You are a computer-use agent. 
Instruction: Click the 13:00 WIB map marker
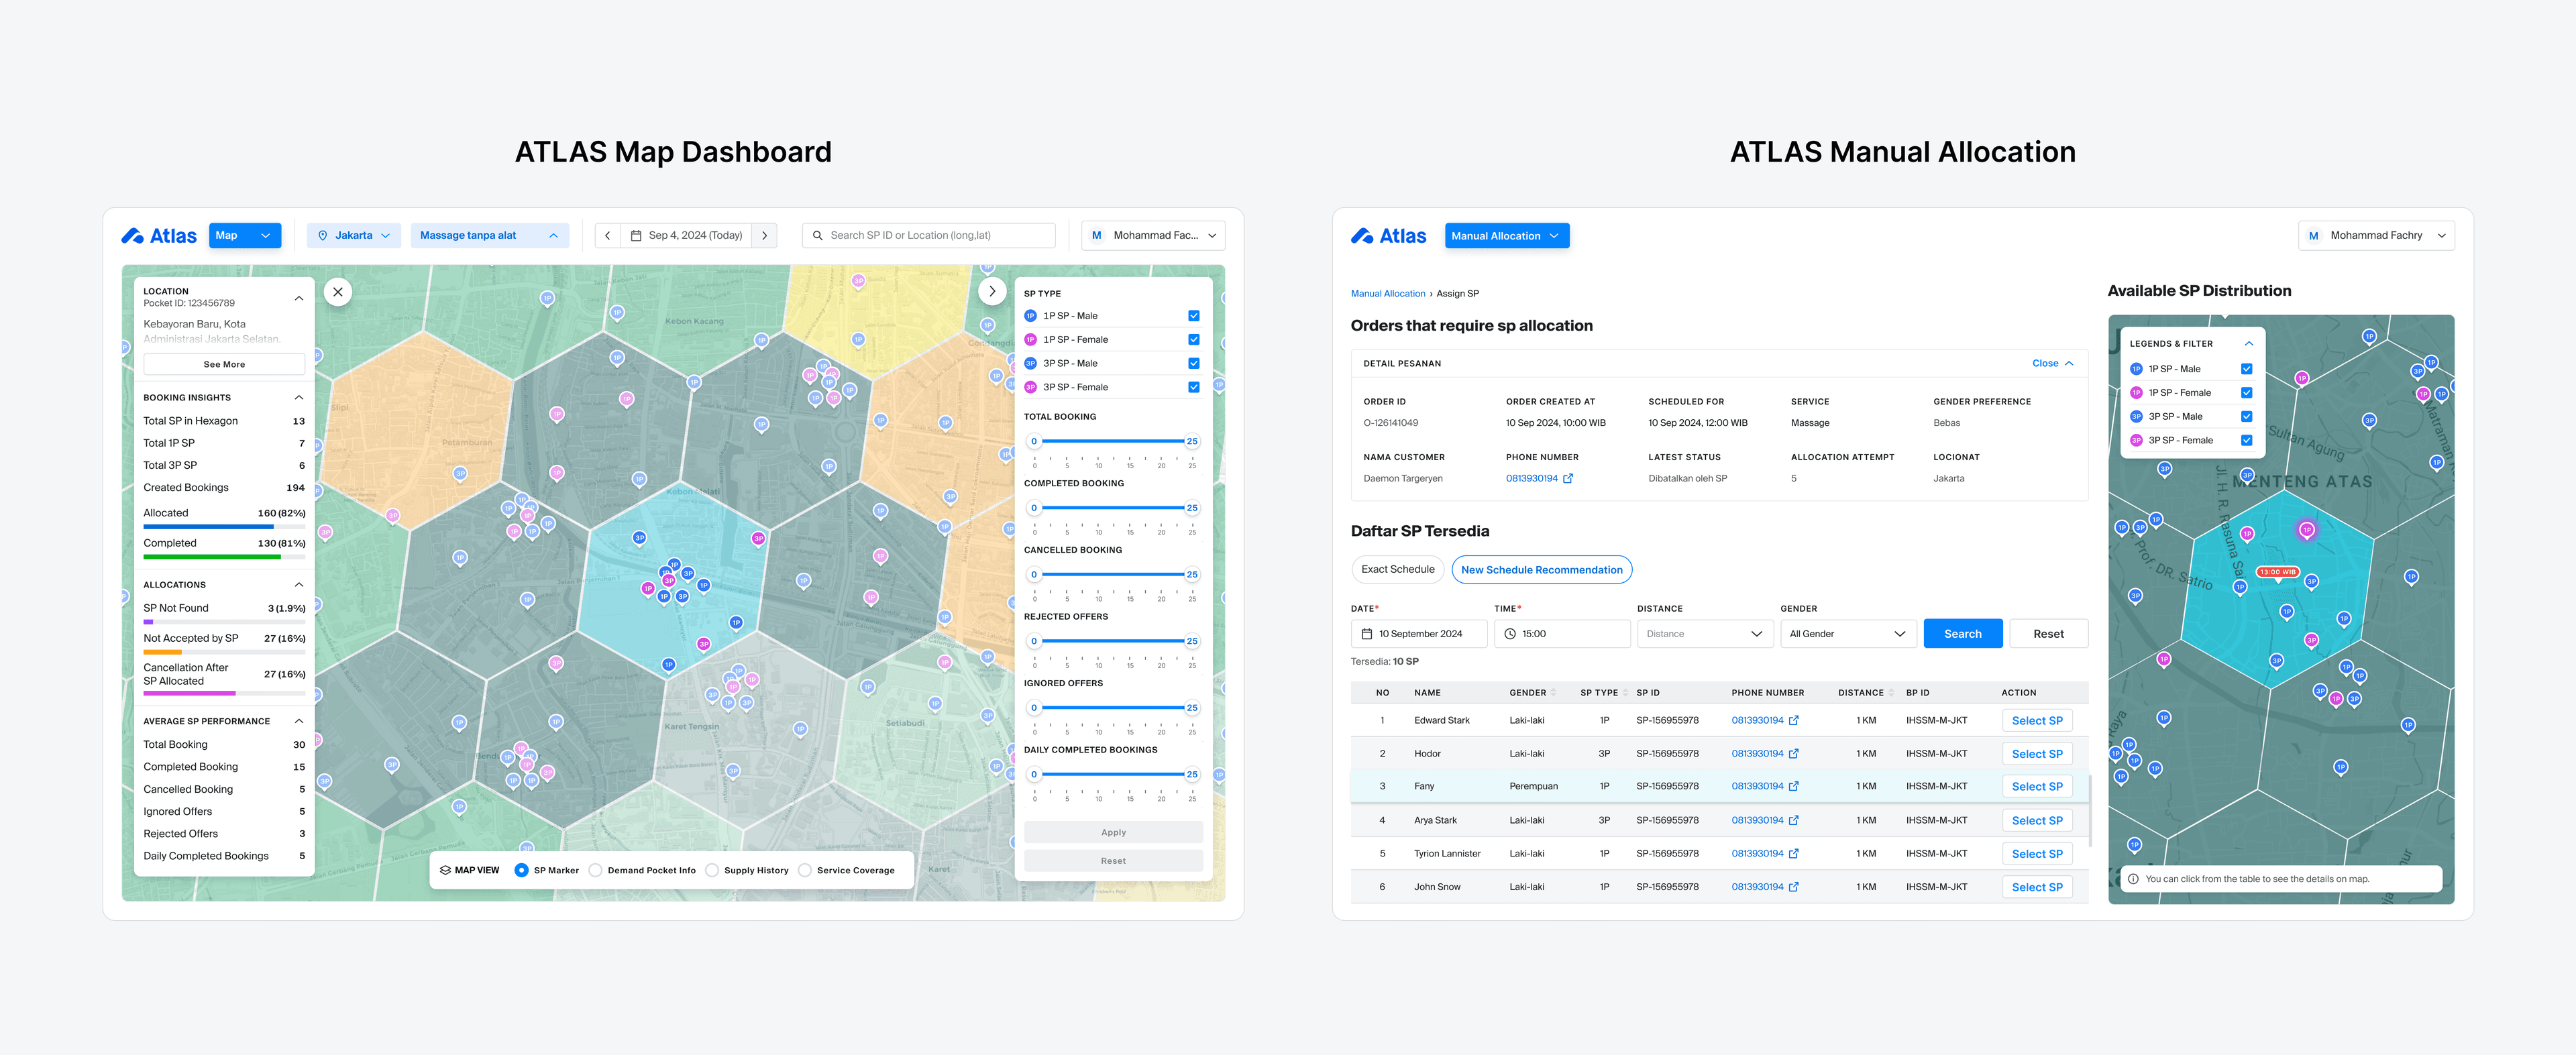(x=2277, y=572)
